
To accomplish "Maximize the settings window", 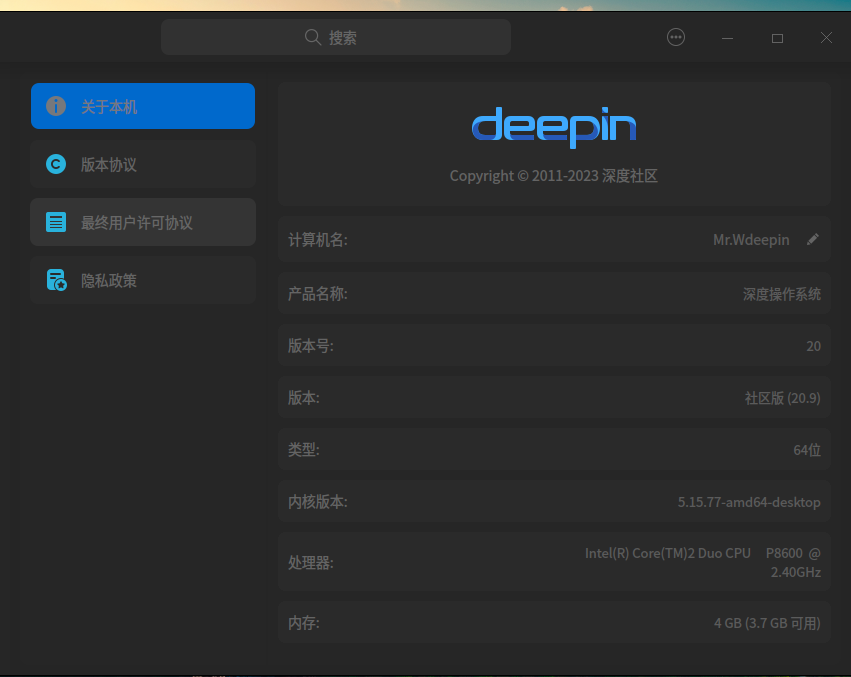I will [777, 38].
